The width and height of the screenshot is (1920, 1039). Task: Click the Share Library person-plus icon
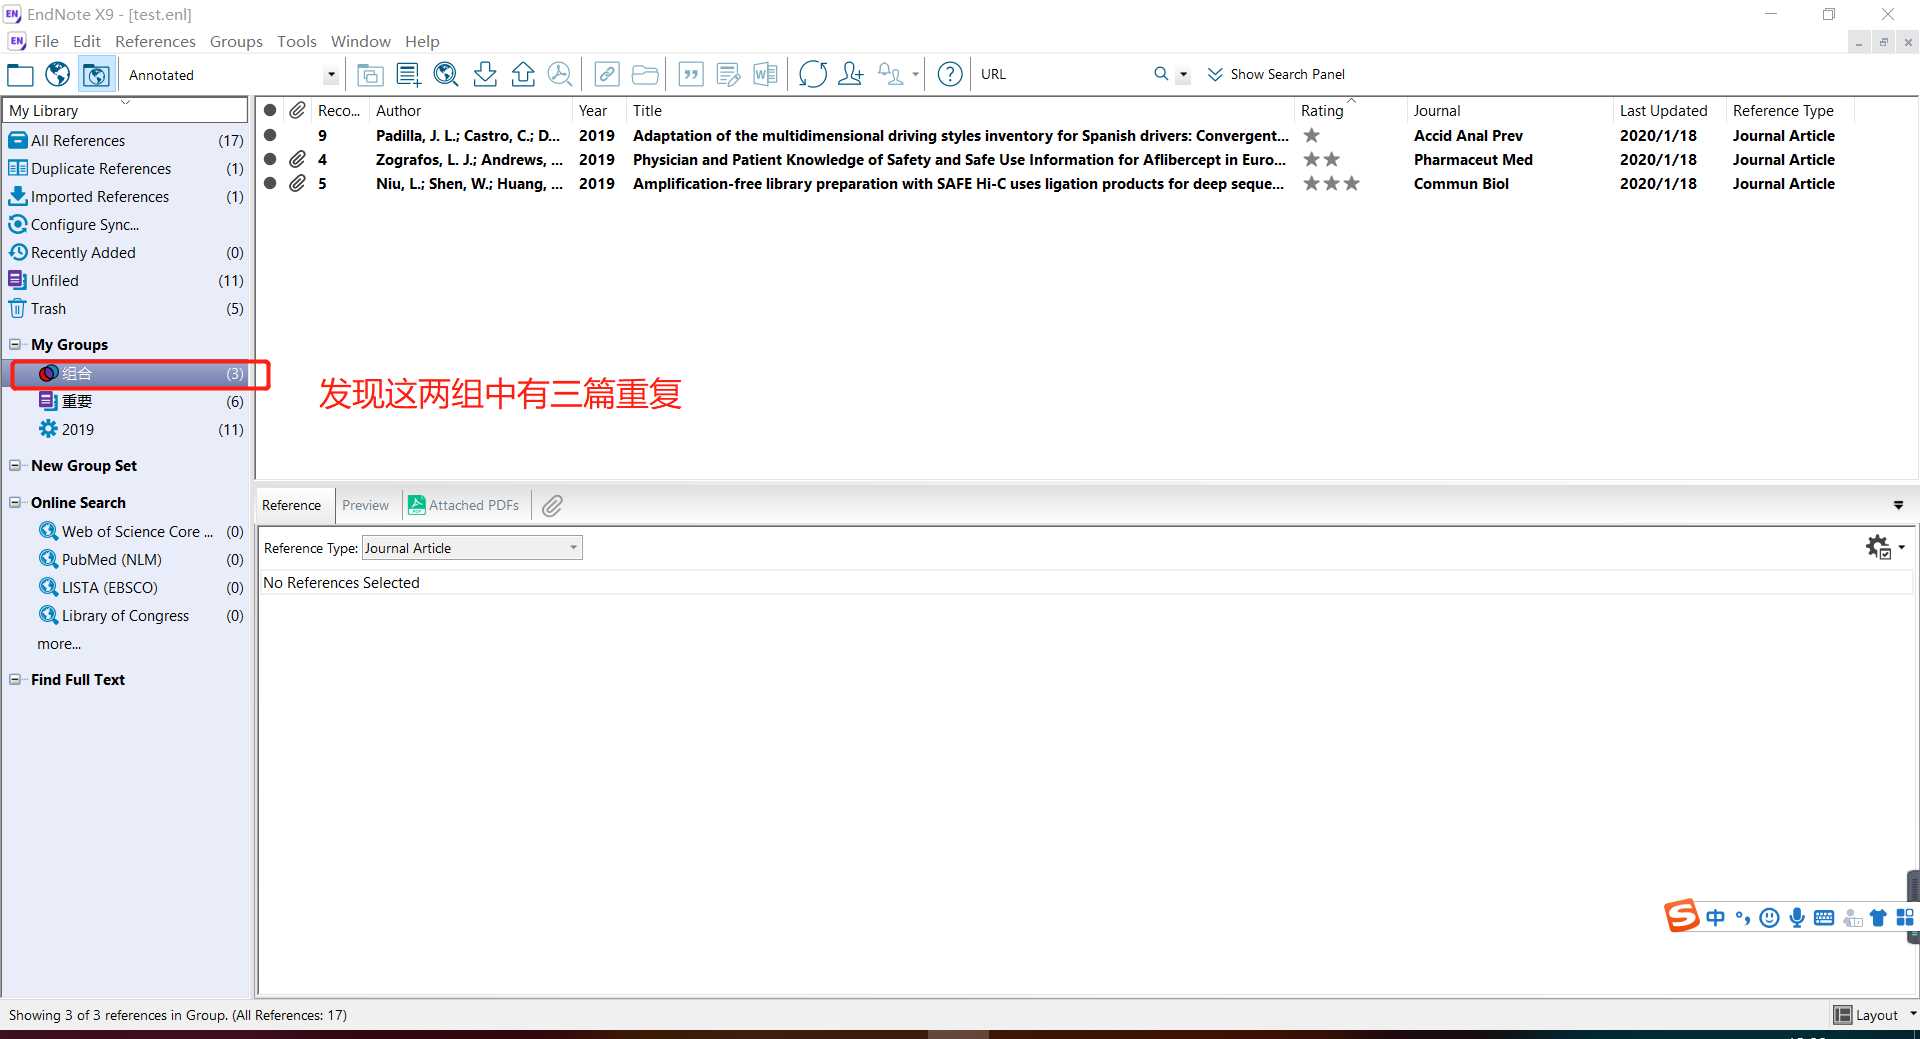tap(851, 75)
